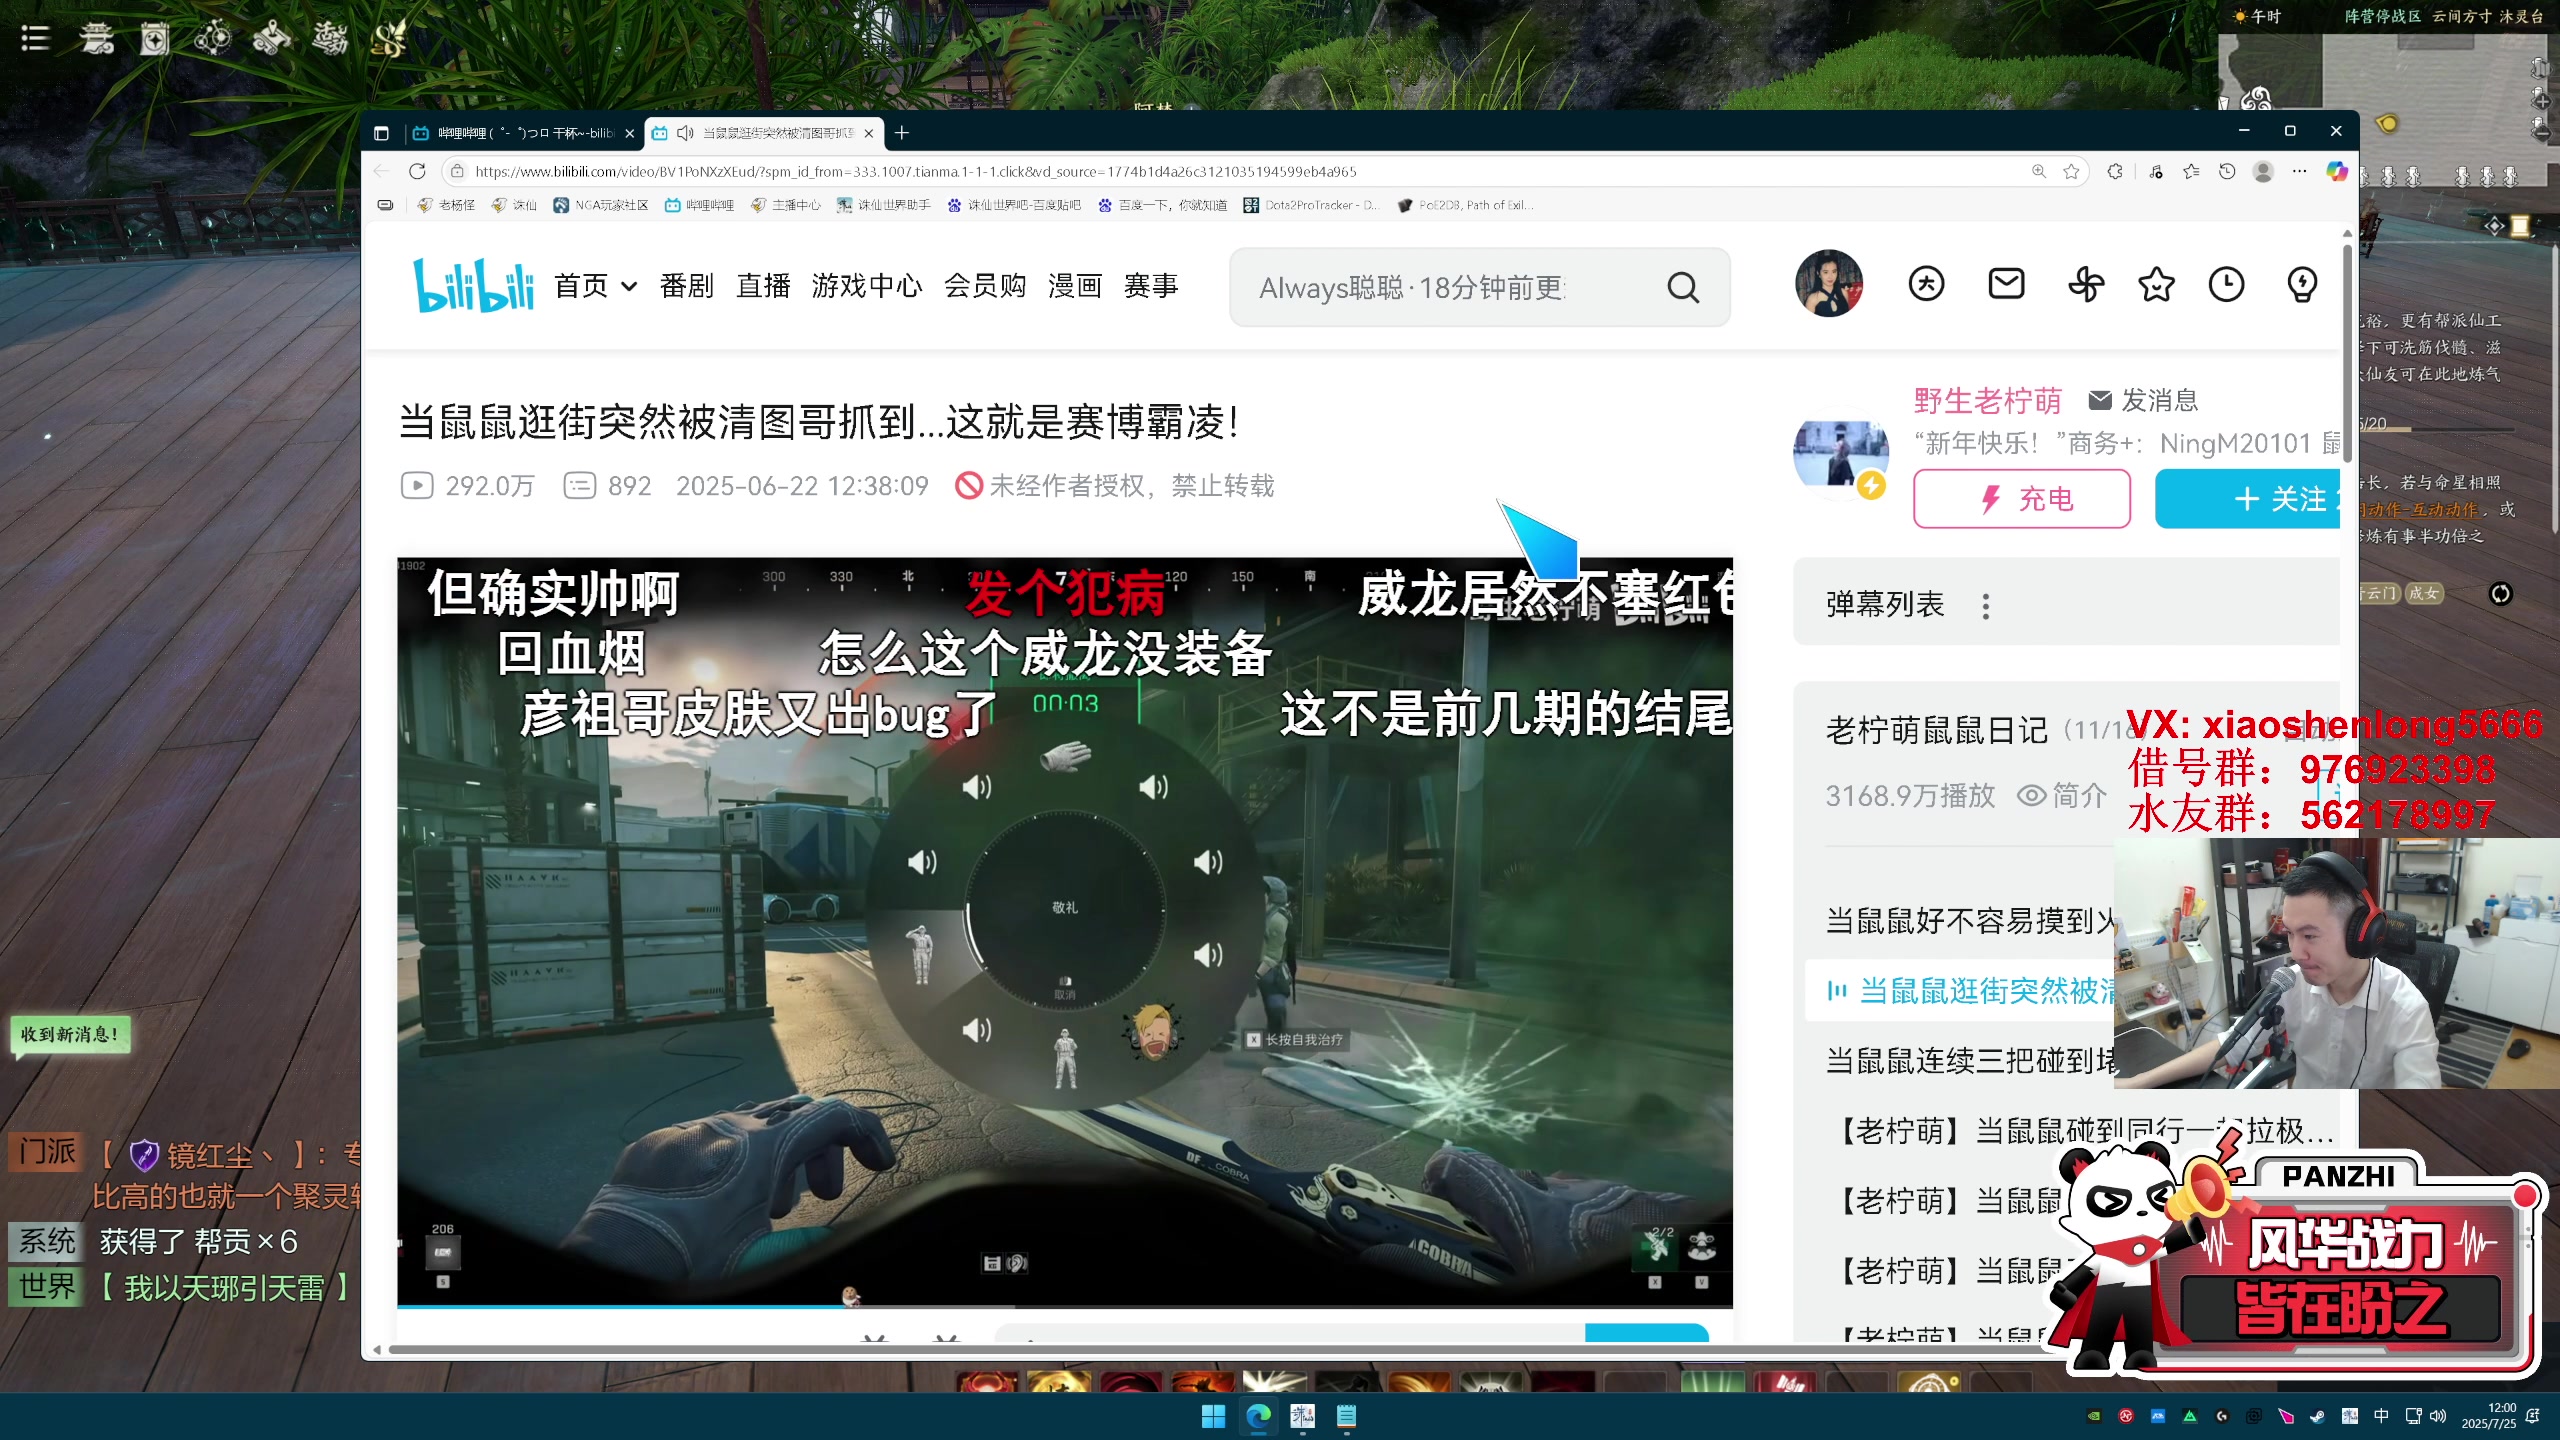
Task: Open the creation center lightbulb icon
Action: [2302, 285]
